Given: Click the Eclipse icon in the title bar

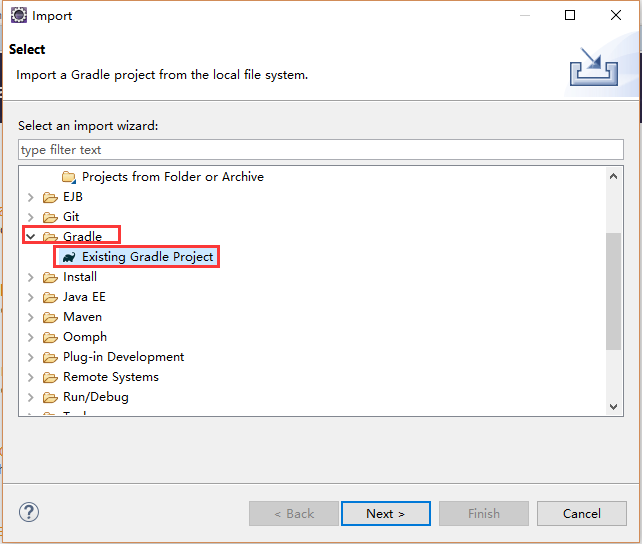Looking at the screenshot, I should 18,16.
